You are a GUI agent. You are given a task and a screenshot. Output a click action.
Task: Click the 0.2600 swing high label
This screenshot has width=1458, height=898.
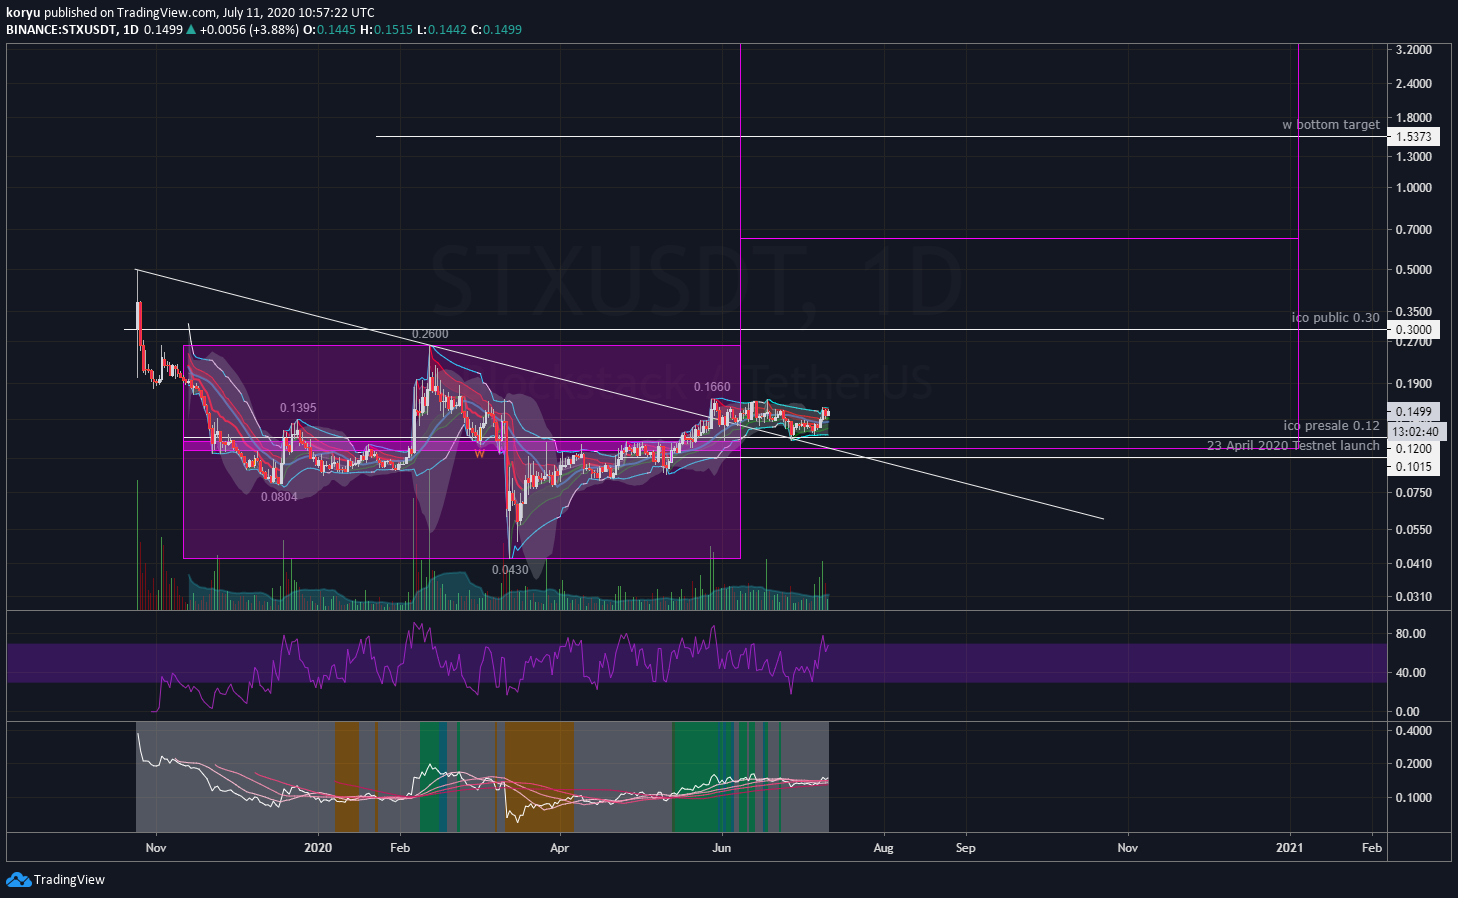(x=430, y=334)
